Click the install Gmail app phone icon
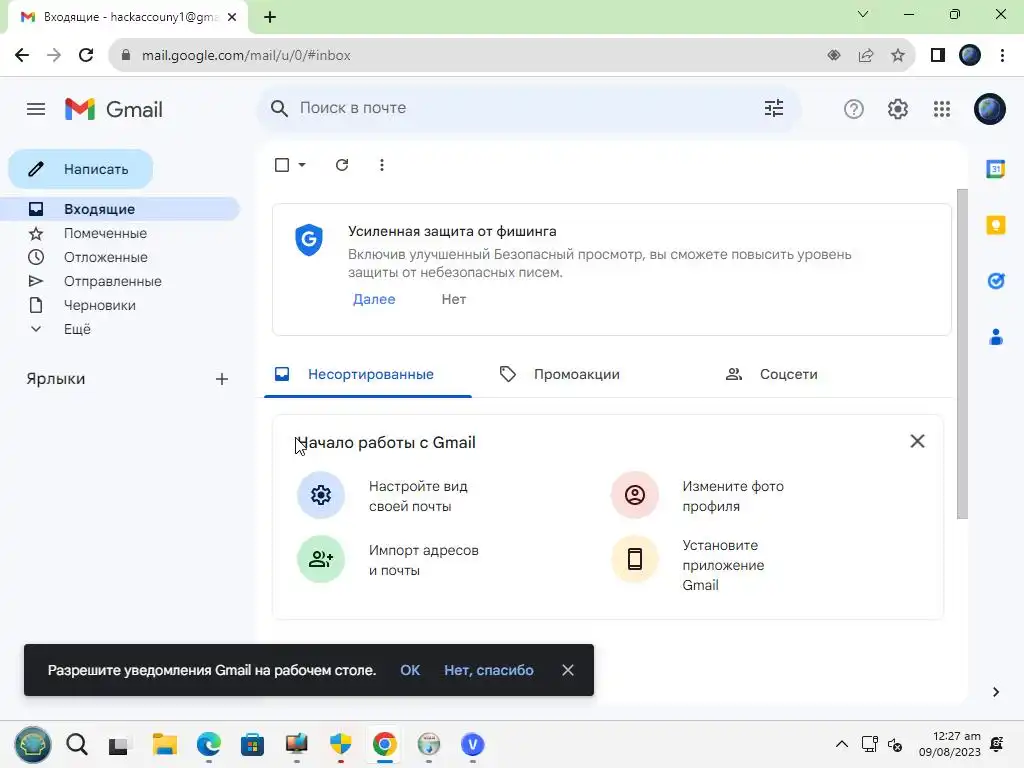This screenshot has height=768, width=1024. coord(634,559)
